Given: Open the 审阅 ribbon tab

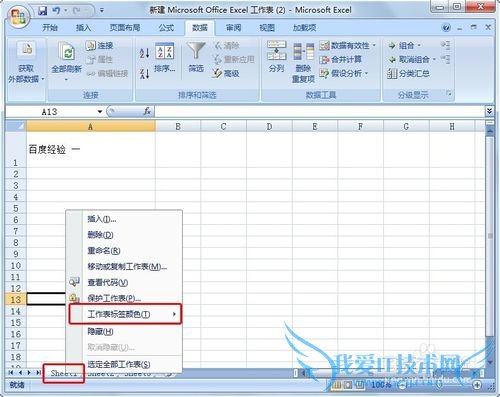Looking at the screenshot, I should (233, 28).
